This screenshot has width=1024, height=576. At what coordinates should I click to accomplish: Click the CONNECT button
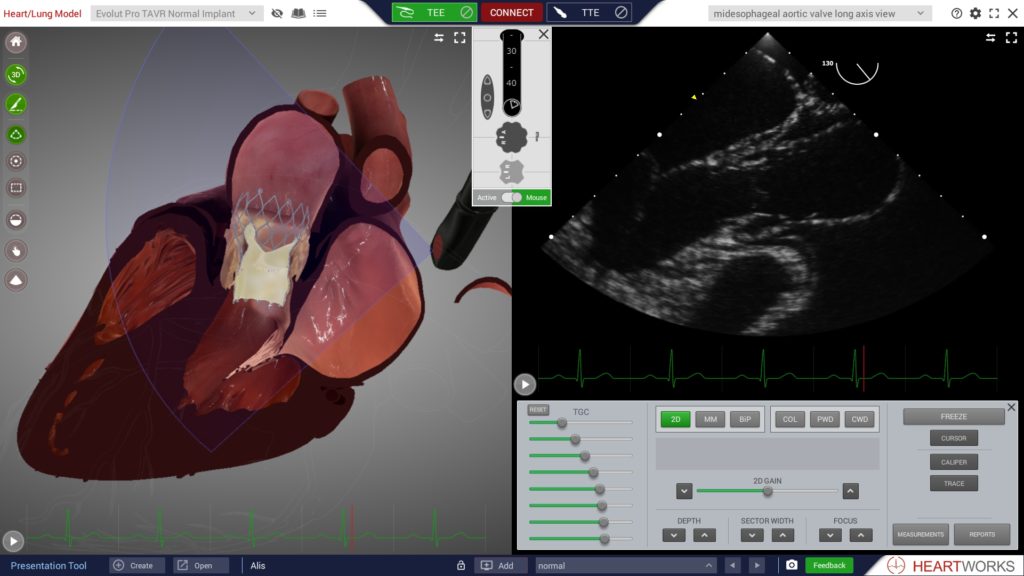point(511,12)
